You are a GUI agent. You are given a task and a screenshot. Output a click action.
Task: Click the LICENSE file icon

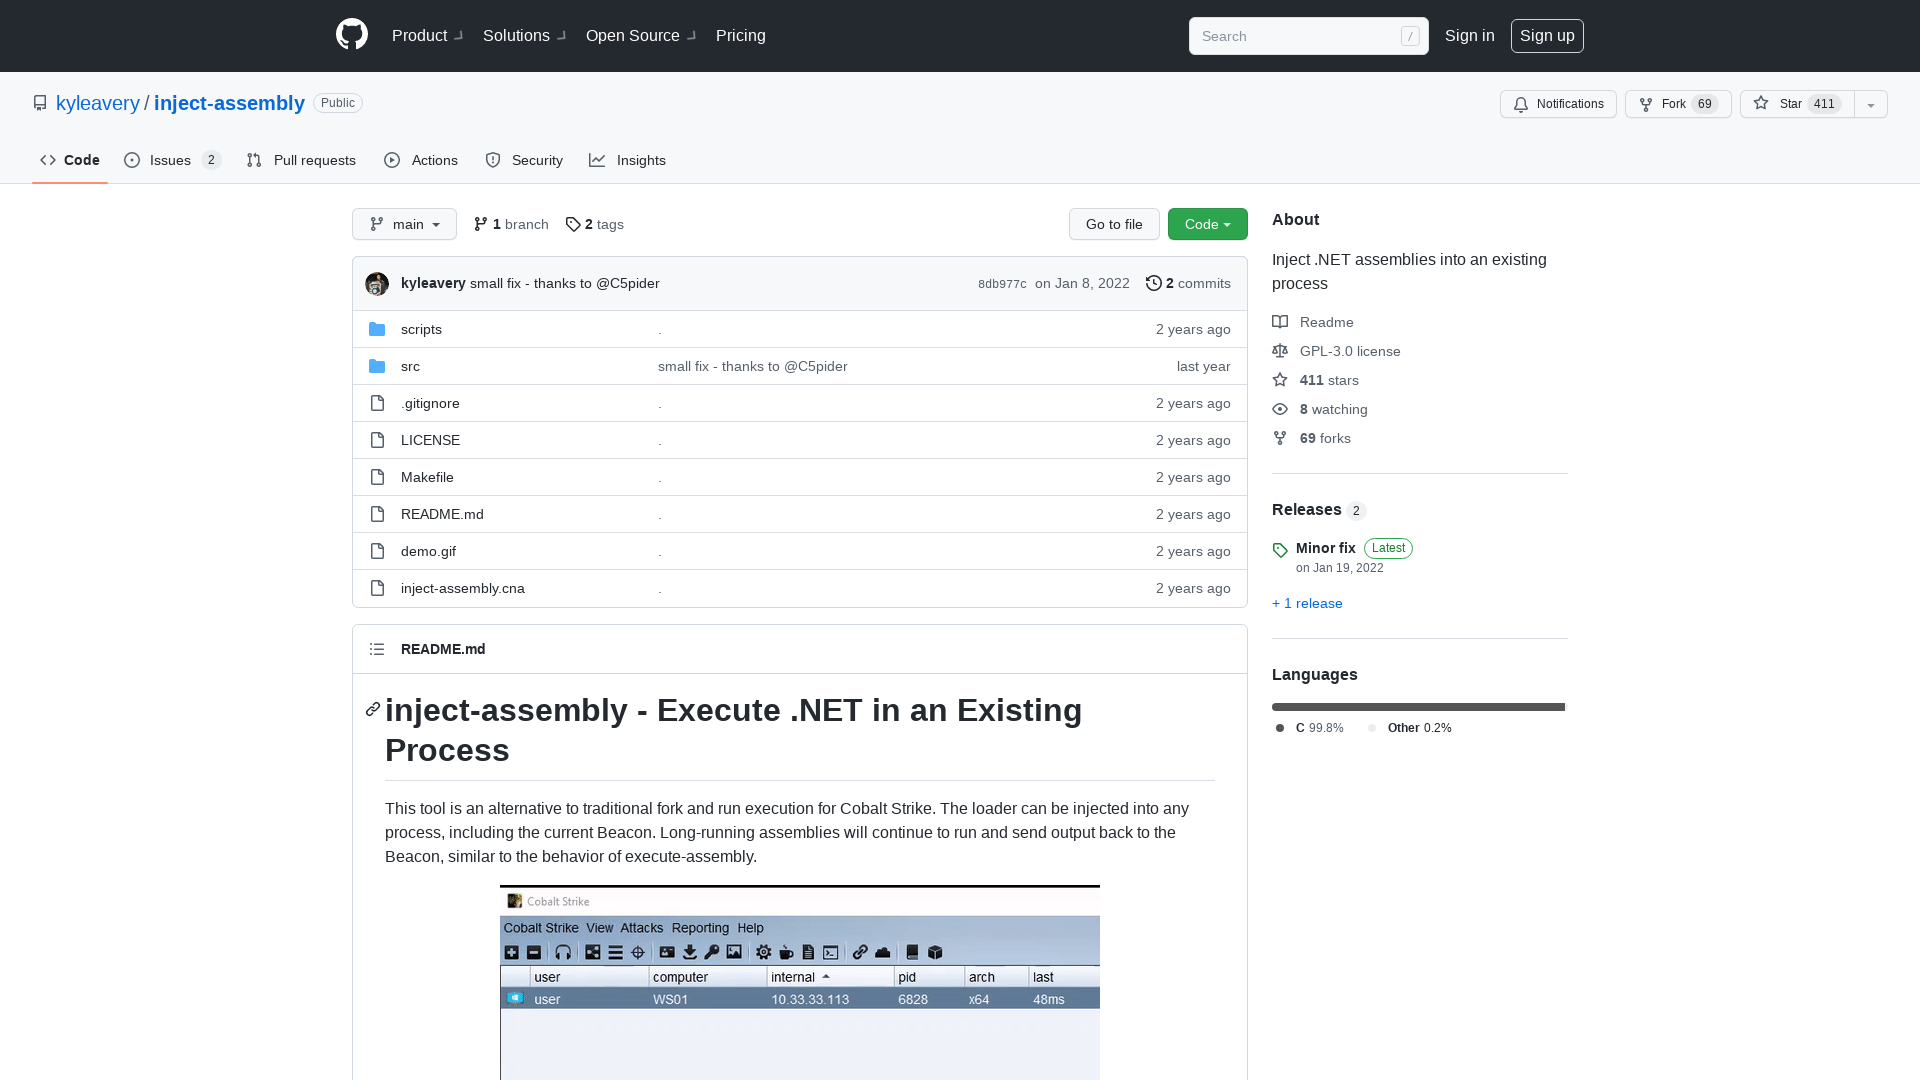pyautogui.click(x=377, y=440)
